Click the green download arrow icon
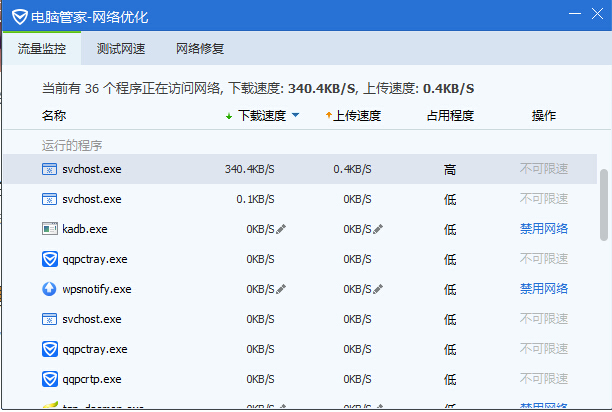This screenshot has height=412, width=612. pyautogui.click(x=229, y=116)
